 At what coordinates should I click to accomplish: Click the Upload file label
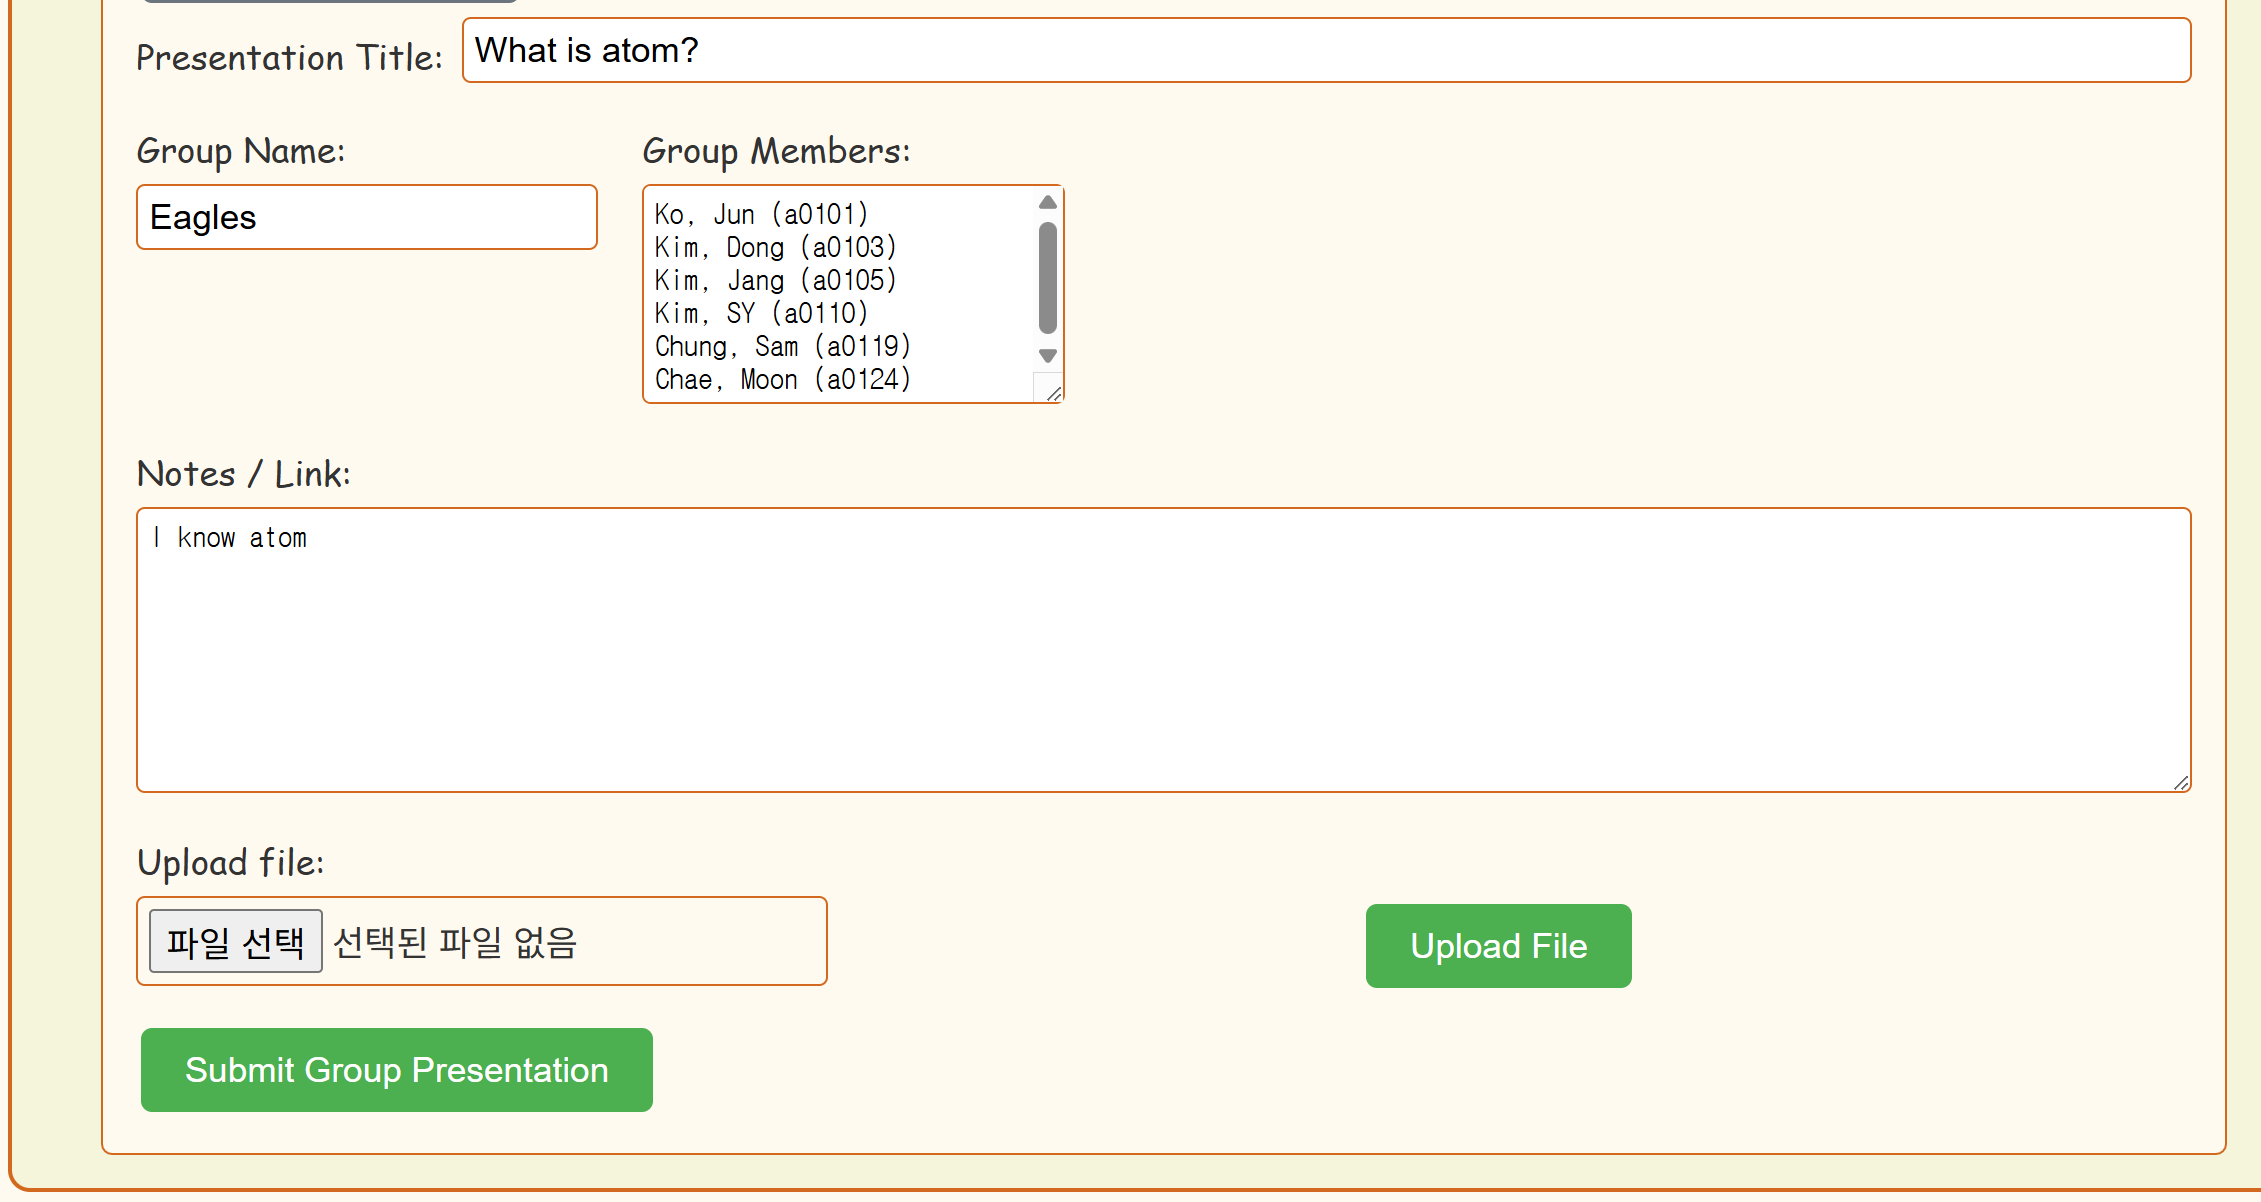click(x=230, y=862)
